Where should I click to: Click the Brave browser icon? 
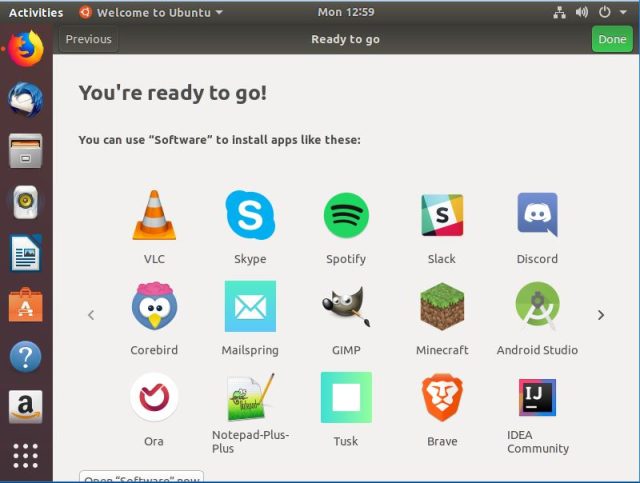[x=442, y=397]
